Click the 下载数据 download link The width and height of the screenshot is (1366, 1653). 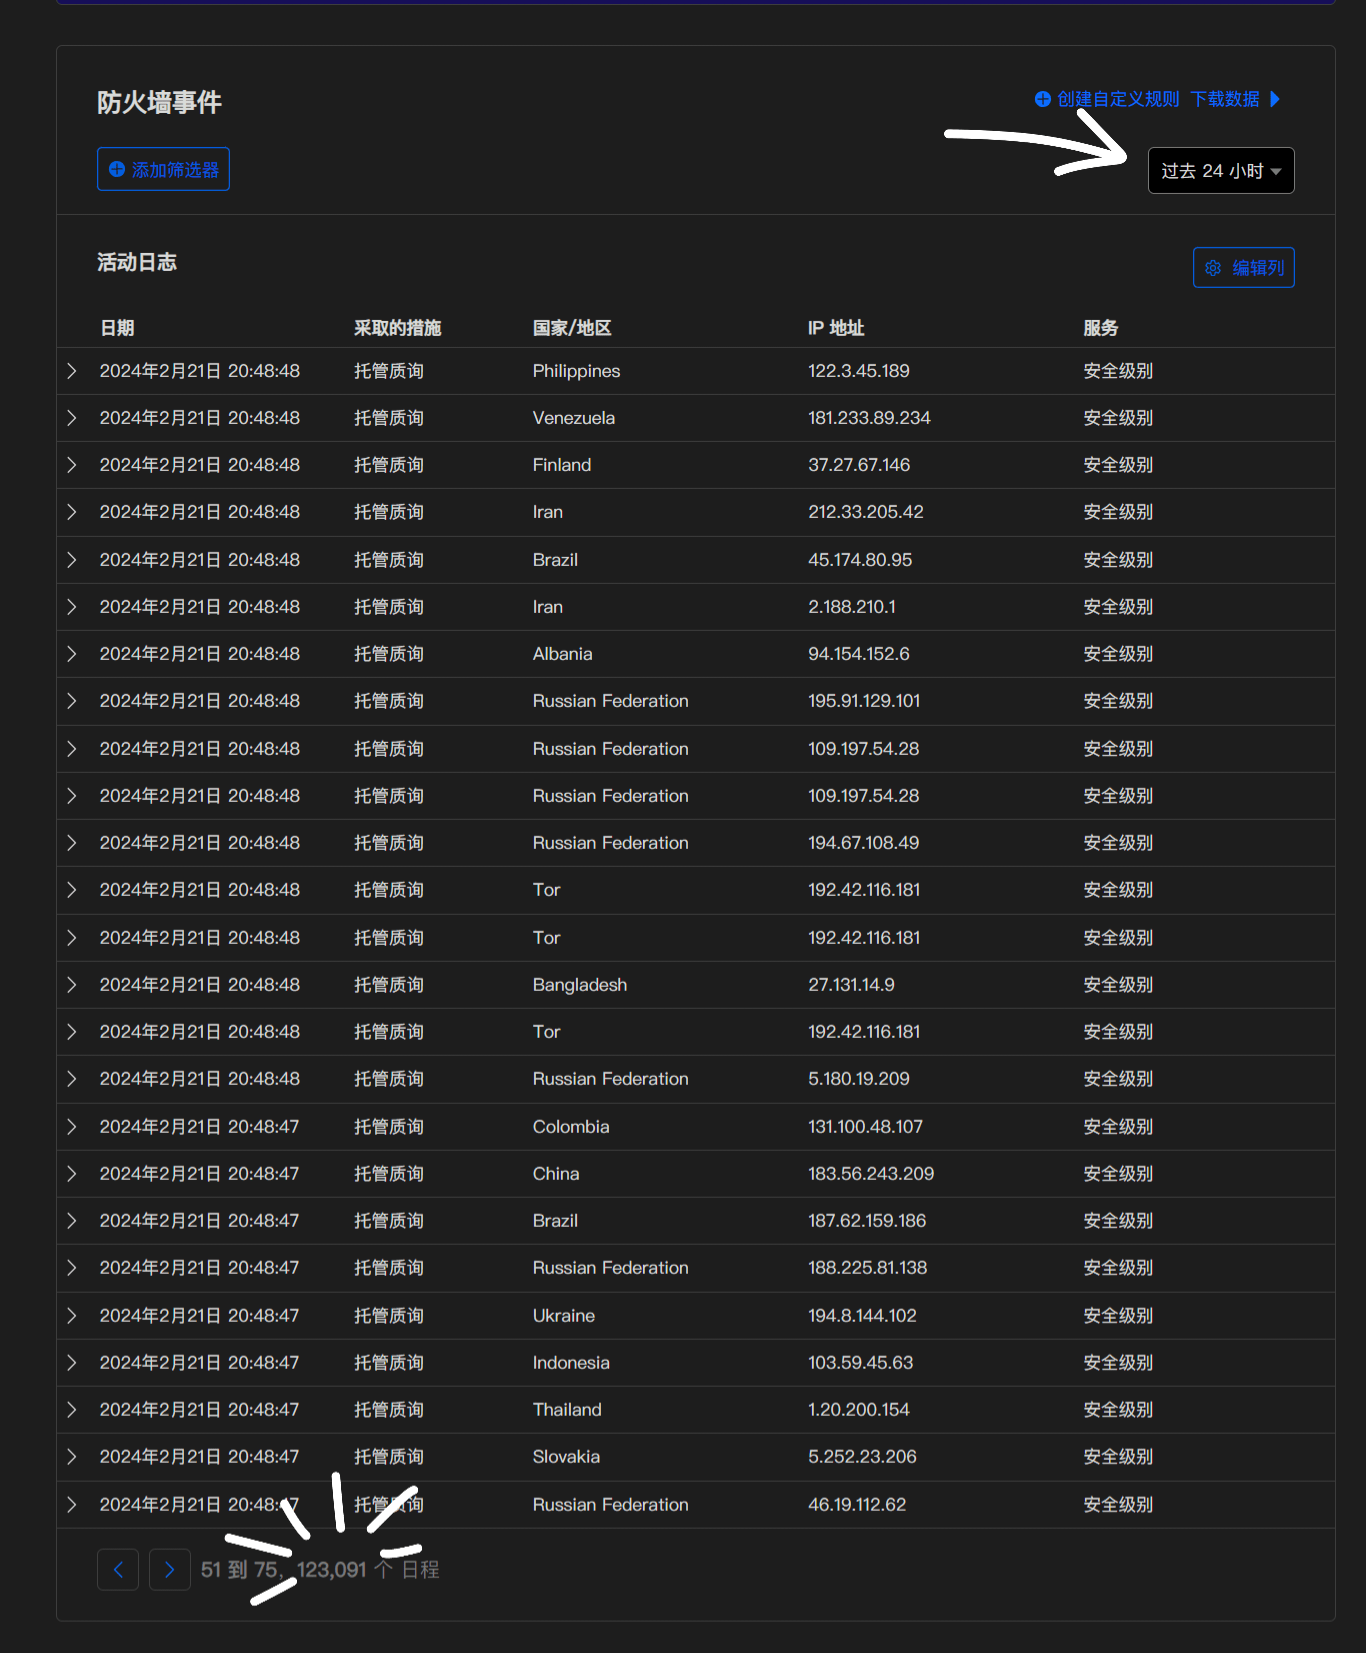click(x=1224, y=99)
